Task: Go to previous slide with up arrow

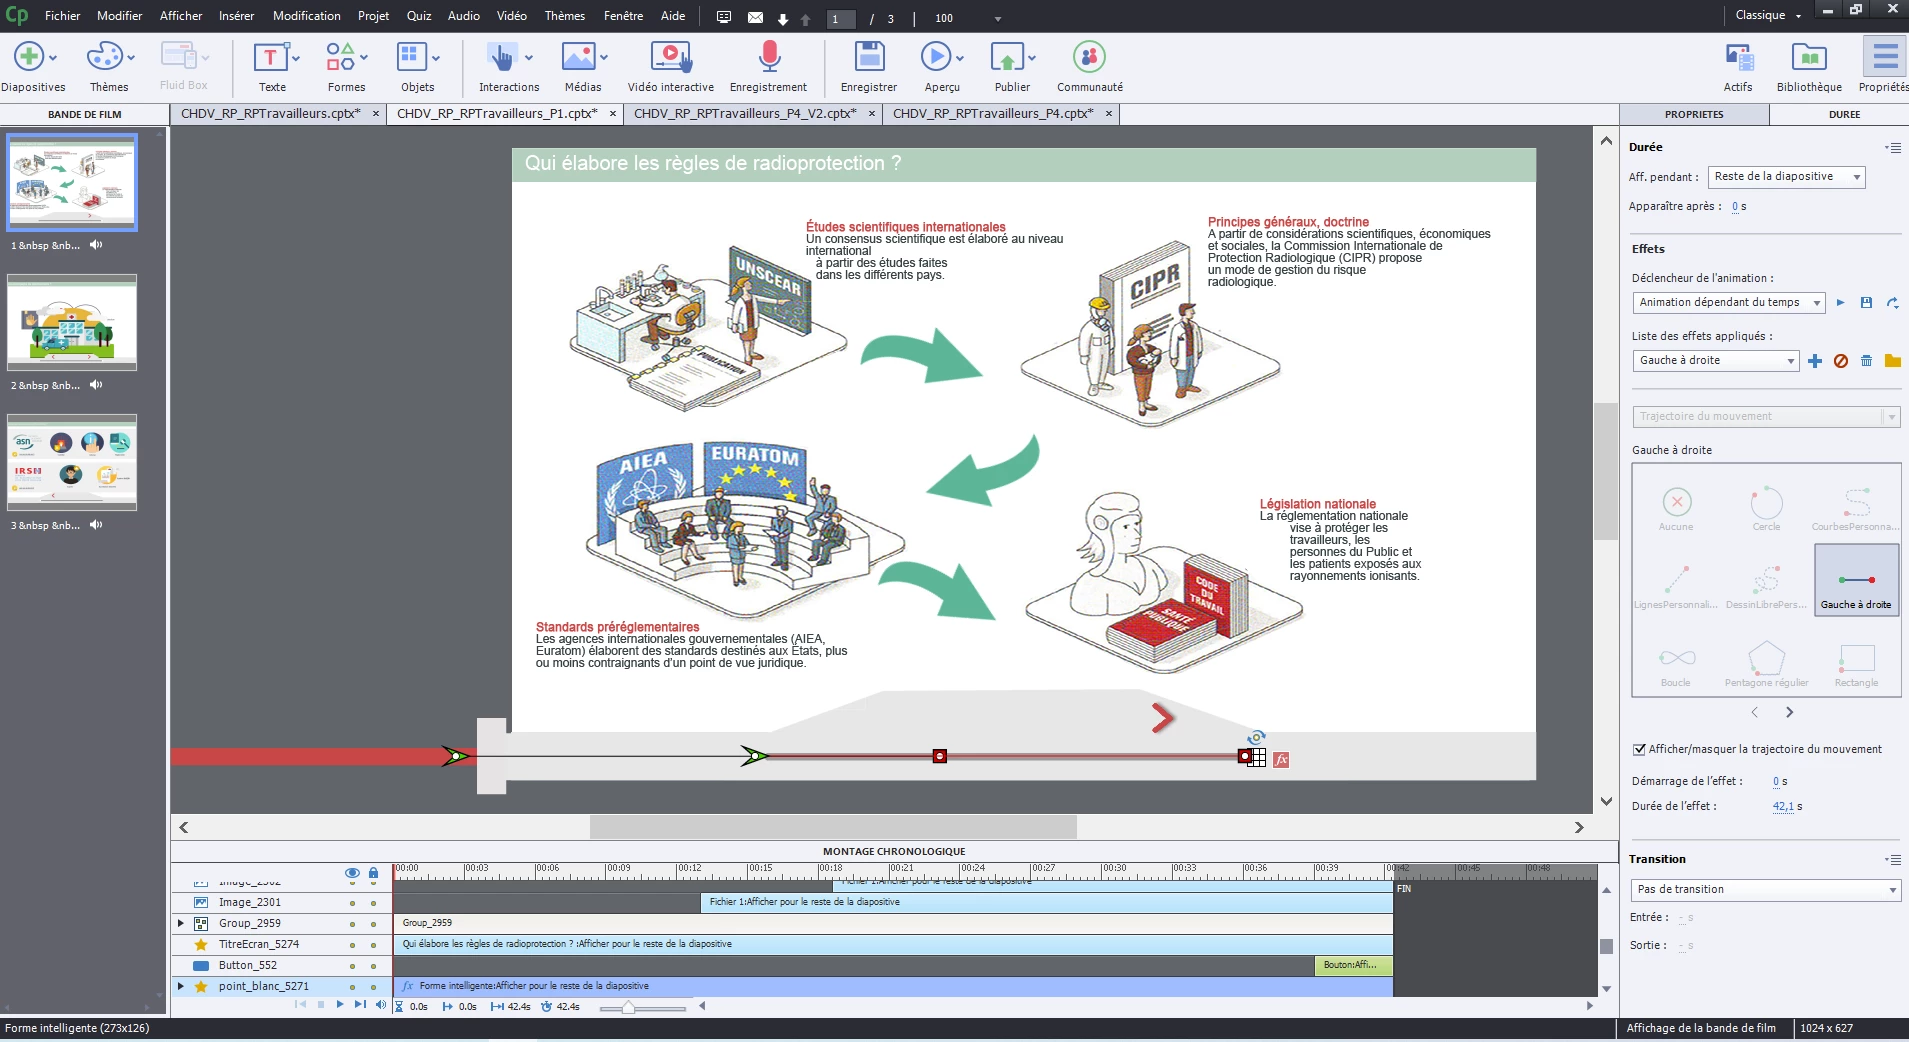Action: [x=805, y=19]
